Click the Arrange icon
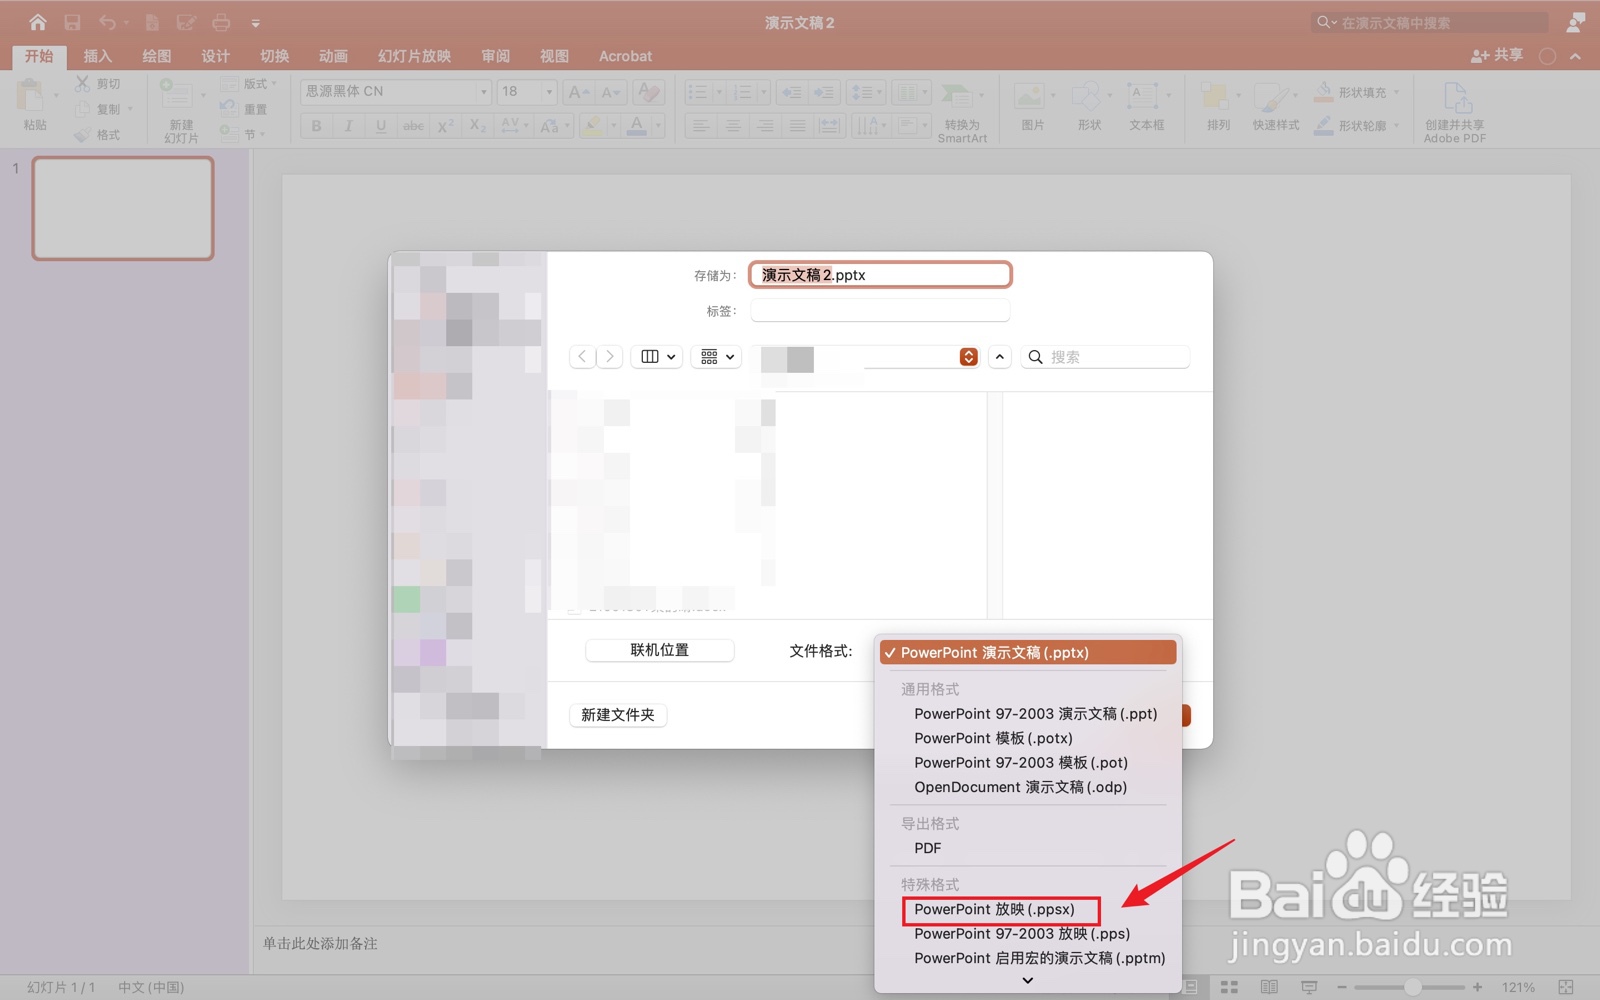This screenshot has height=1000, width=1600. point(1215,97)
